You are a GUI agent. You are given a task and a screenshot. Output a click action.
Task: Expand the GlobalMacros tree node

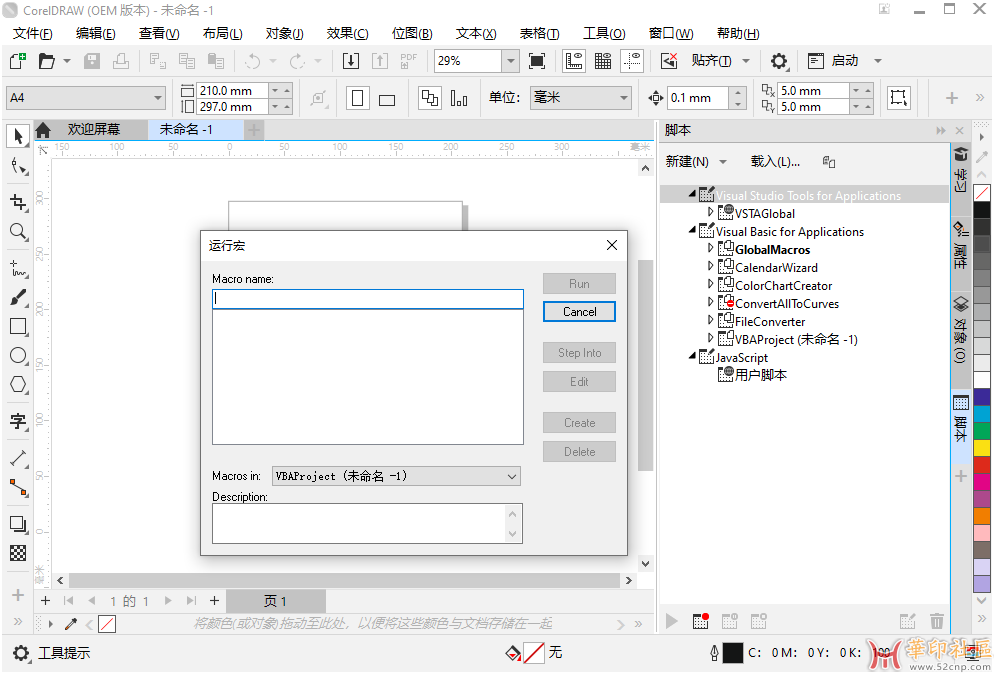710,248
